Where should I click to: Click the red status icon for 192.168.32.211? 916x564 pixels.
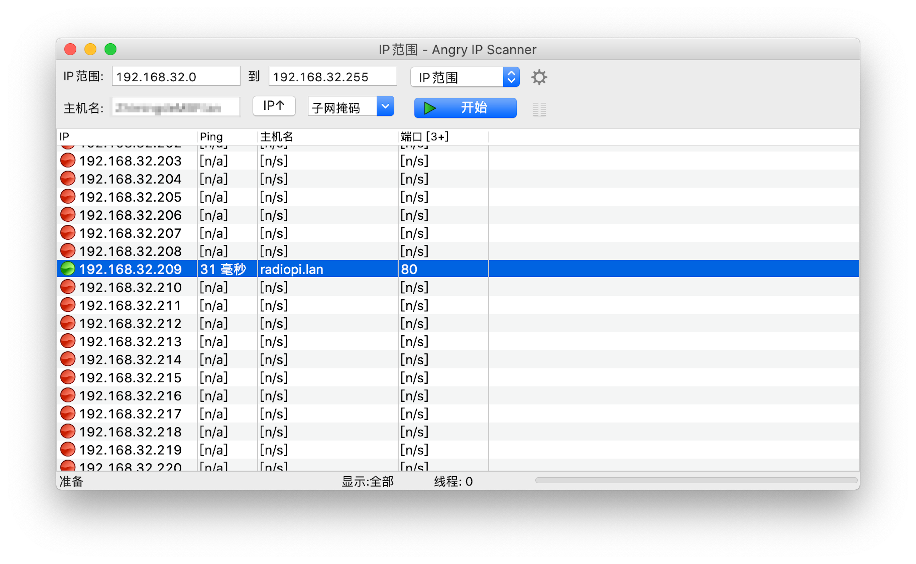pyautogui.click(x=68, y=305)
